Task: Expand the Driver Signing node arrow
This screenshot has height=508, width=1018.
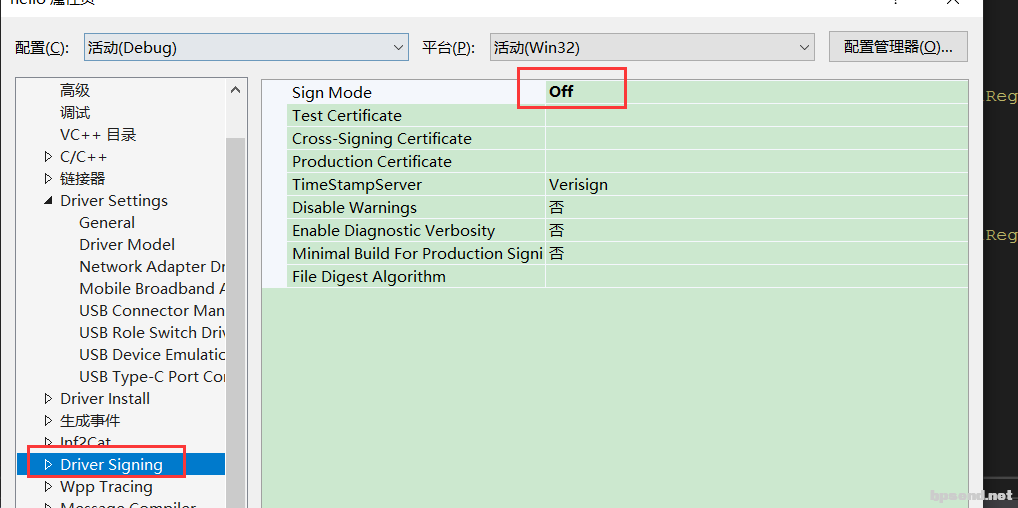Action: tap(48, 464)
